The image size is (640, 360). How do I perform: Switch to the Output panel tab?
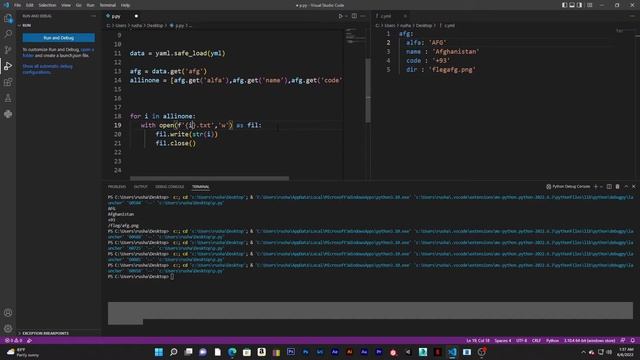(x=140, y=187)
